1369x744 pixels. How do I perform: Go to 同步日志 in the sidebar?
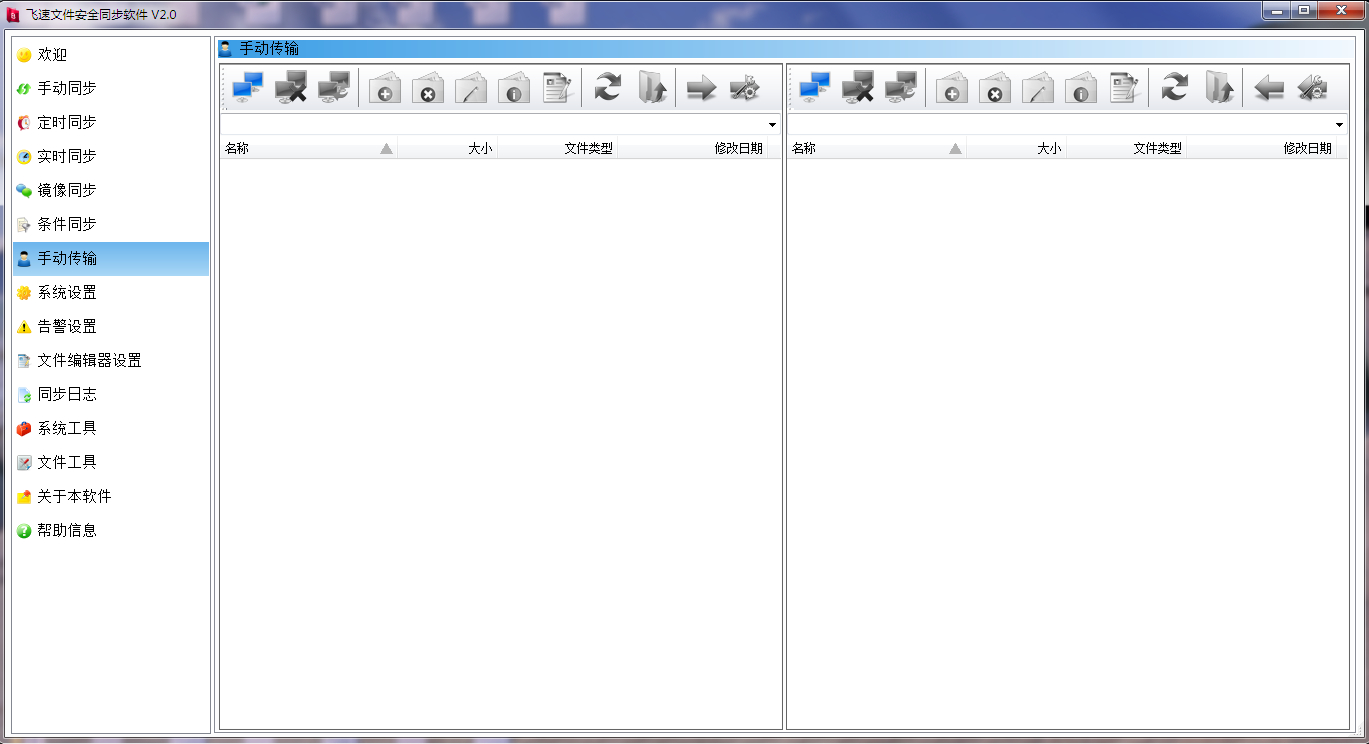click(67, 394)
